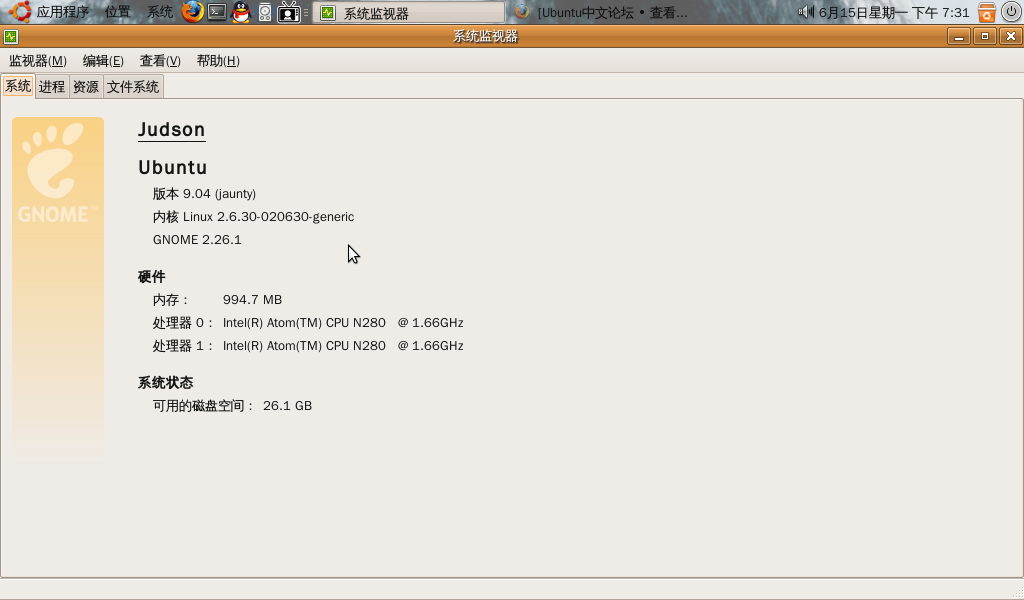Click the Linux 2.6.30-020630-generic kernel line
This screenshot has height=600, width=1024.
point(253,216)
